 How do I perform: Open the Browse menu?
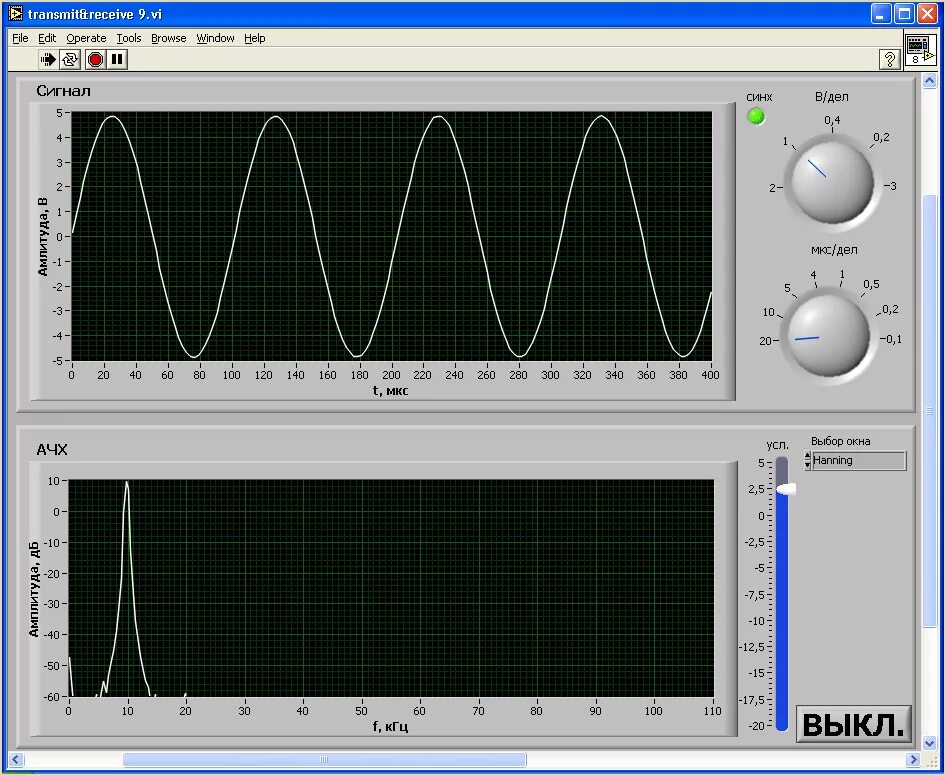tap(168, 38)
